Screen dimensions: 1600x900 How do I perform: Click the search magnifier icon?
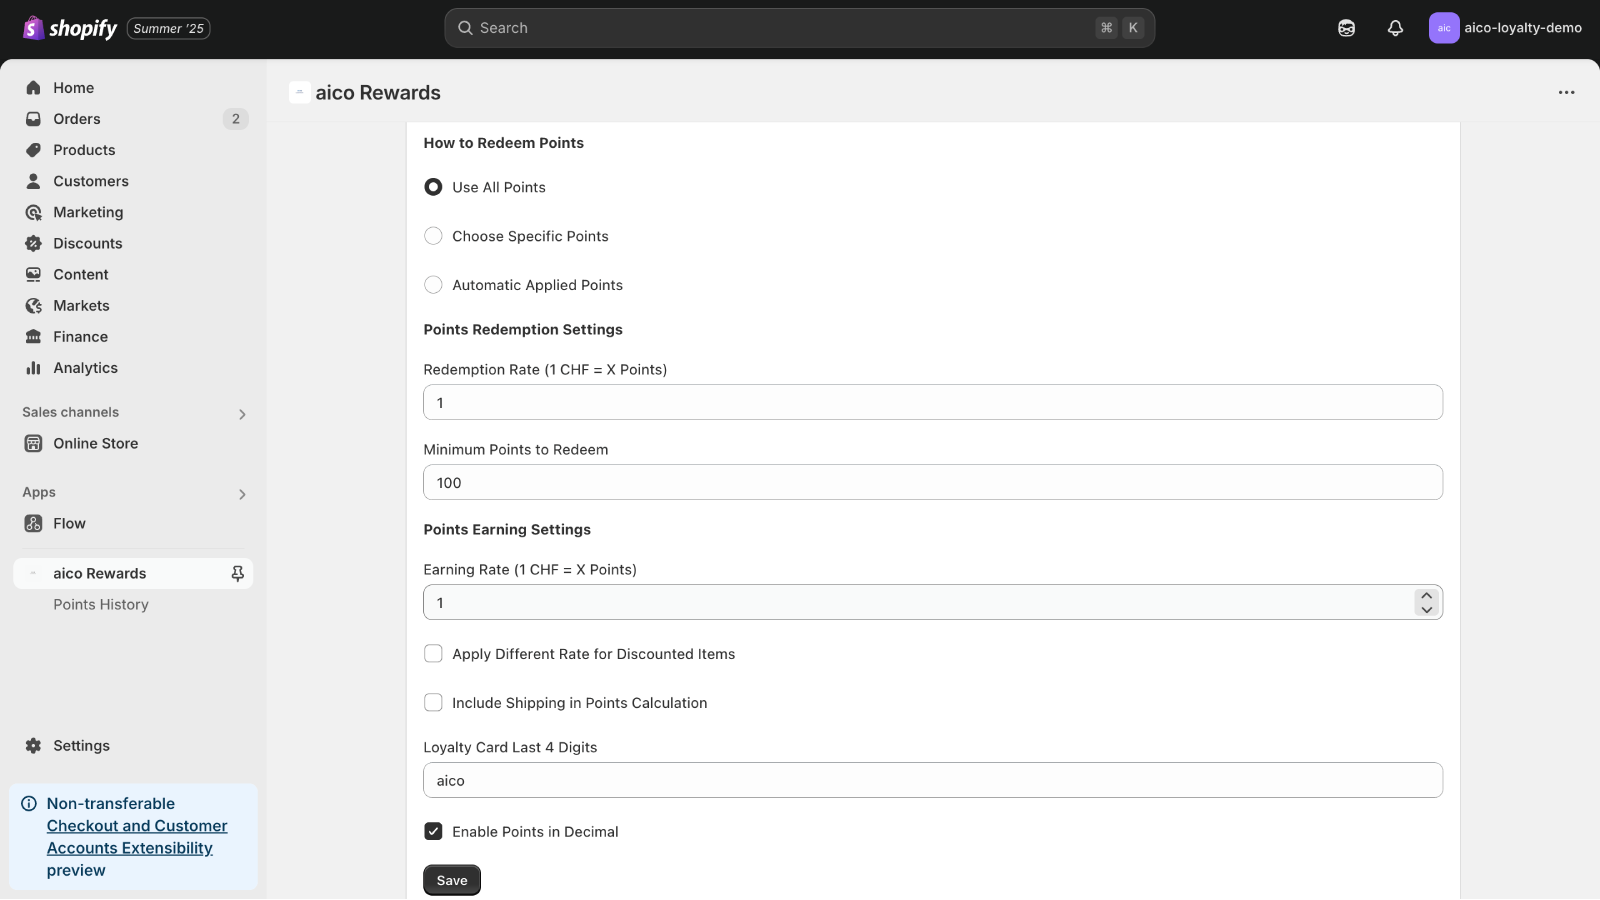coord(465,28)
